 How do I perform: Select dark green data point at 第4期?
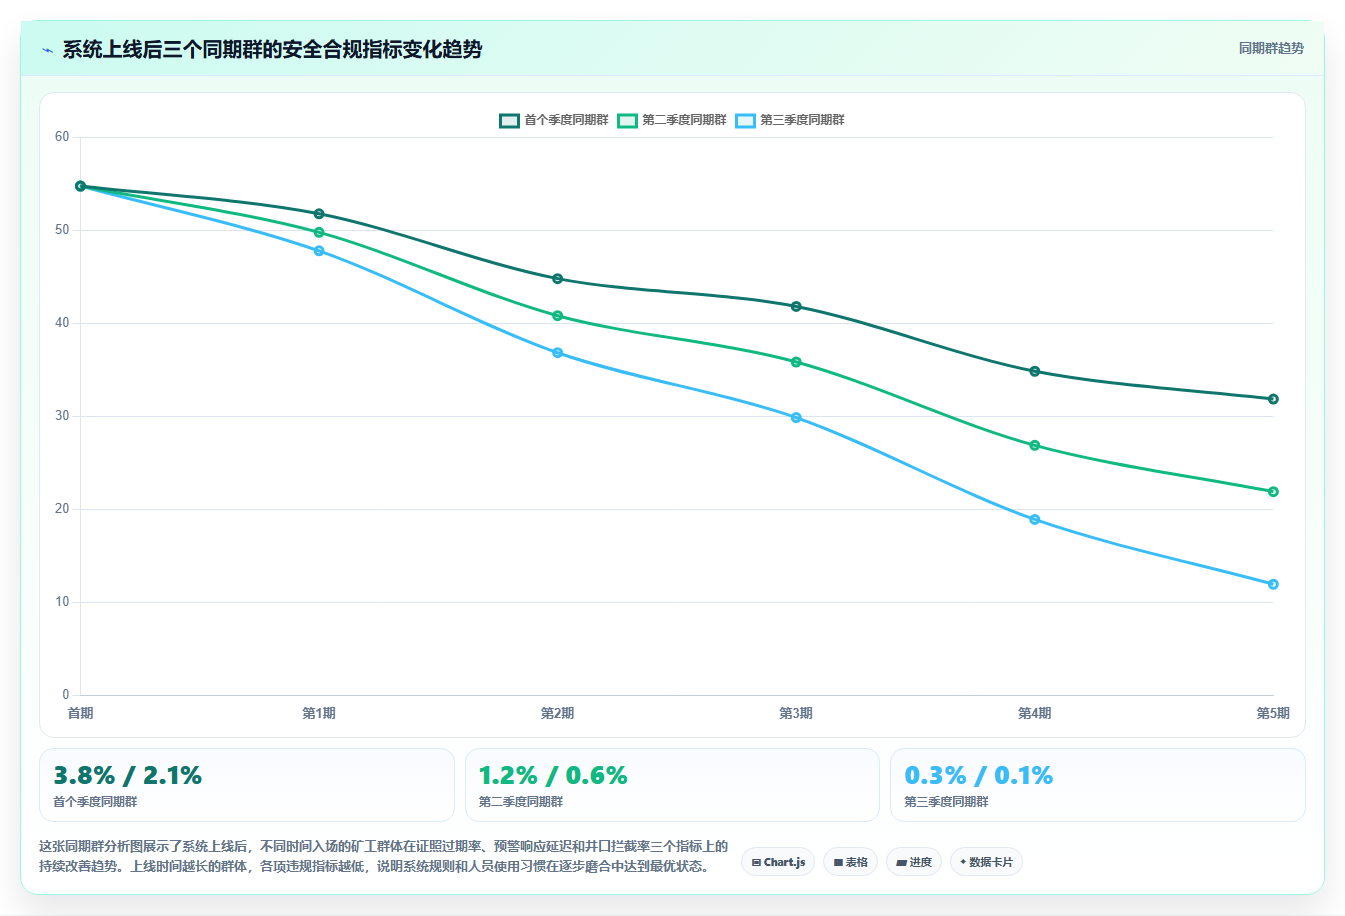coord(1035,371)
